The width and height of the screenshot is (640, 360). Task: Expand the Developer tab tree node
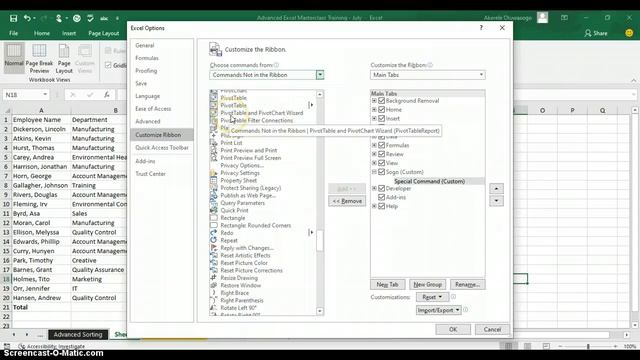374,188
